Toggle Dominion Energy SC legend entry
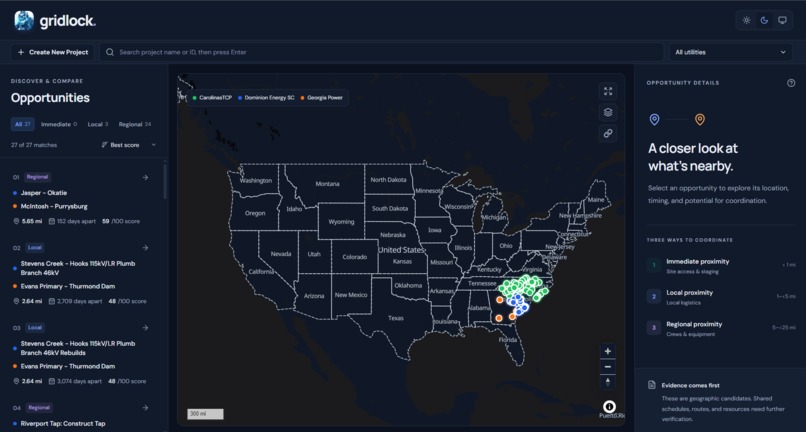This screenshot has height=432, width=806. pos(266,98)
